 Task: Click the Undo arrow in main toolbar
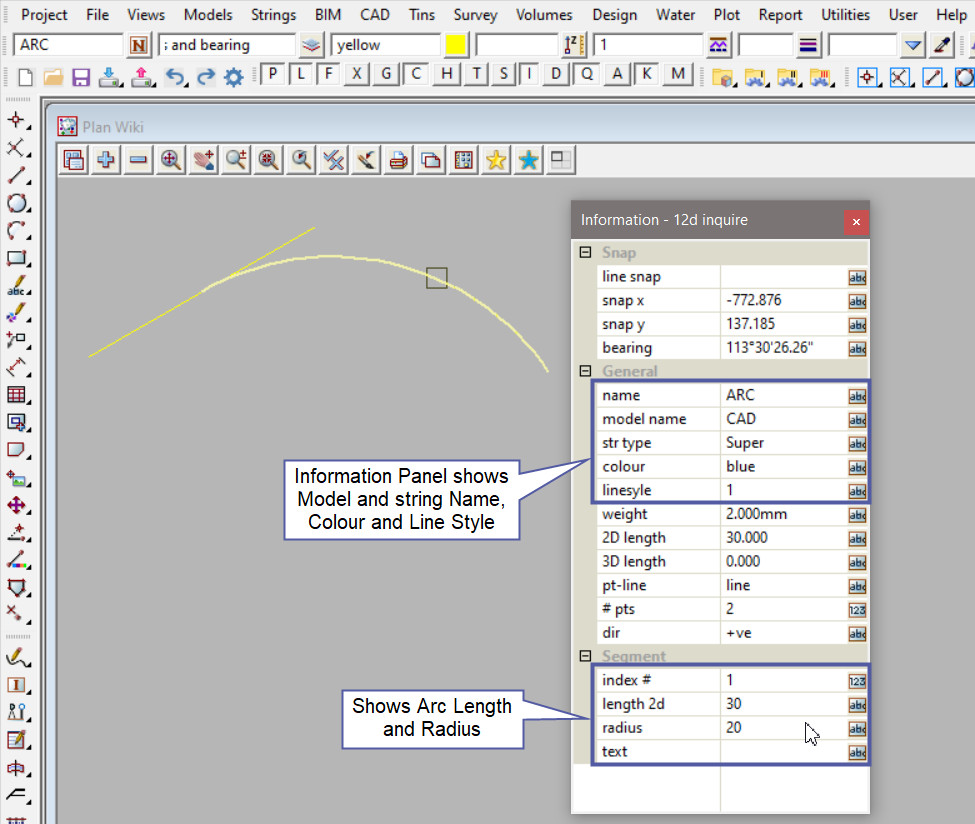pos(176,76)
